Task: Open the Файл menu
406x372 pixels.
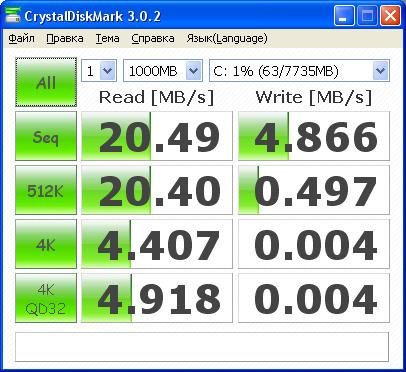Action: click(x=21, y=38)
